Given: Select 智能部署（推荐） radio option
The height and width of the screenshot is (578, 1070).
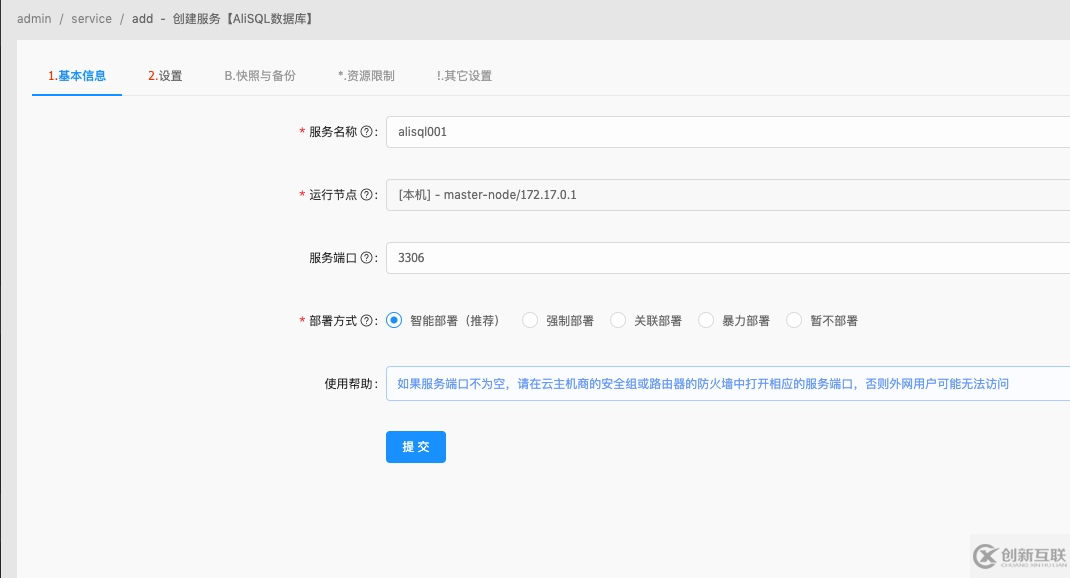Looking at the screenshot, I should pyautogui.click(x=394, y=320).
